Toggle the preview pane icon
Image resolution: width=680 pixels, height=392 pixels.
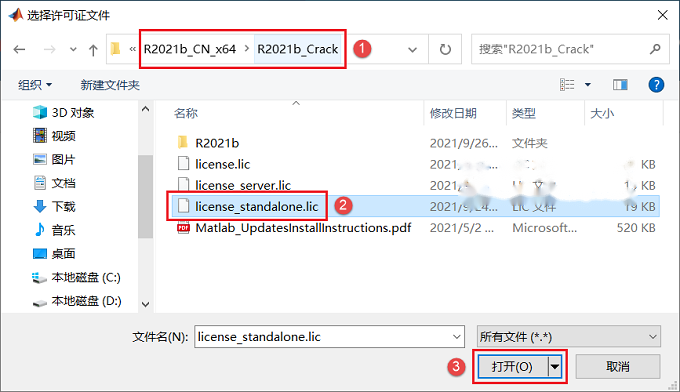[x=620, y=85]
